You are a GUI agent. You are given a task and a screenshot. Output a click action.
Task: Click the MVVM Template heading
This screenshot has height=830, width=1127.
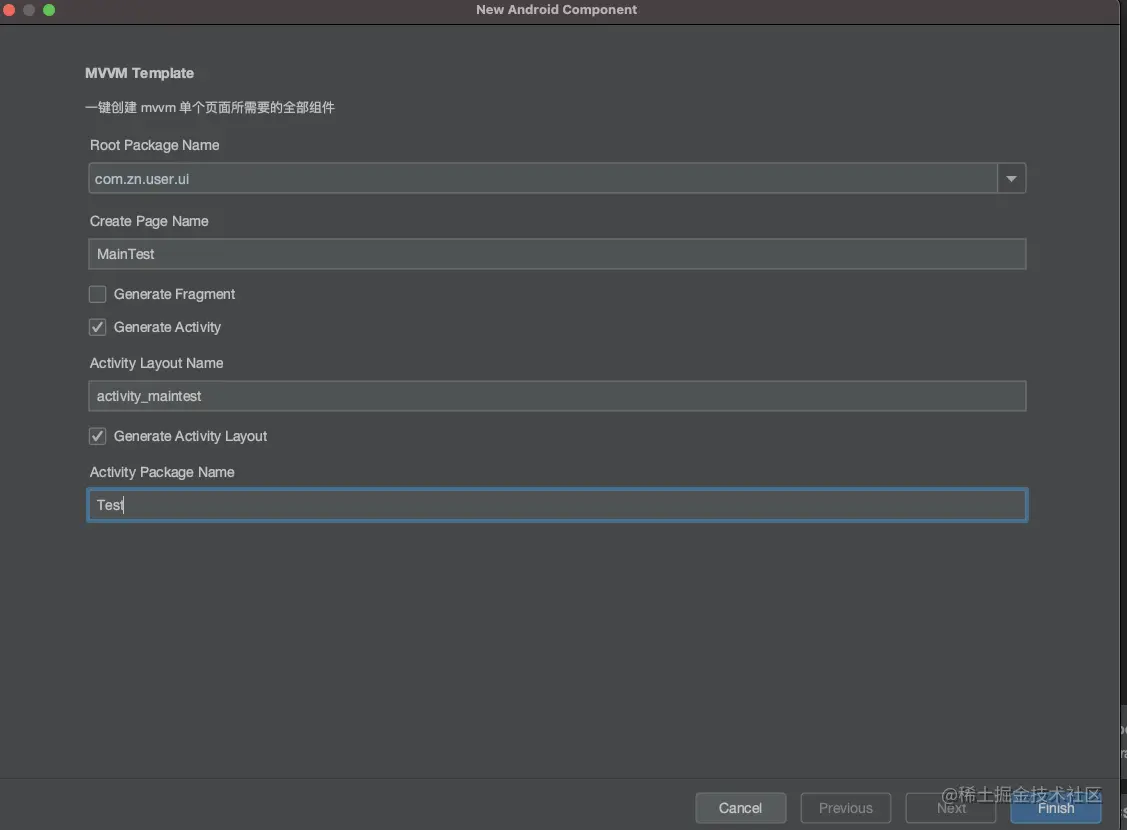[139, 73]
